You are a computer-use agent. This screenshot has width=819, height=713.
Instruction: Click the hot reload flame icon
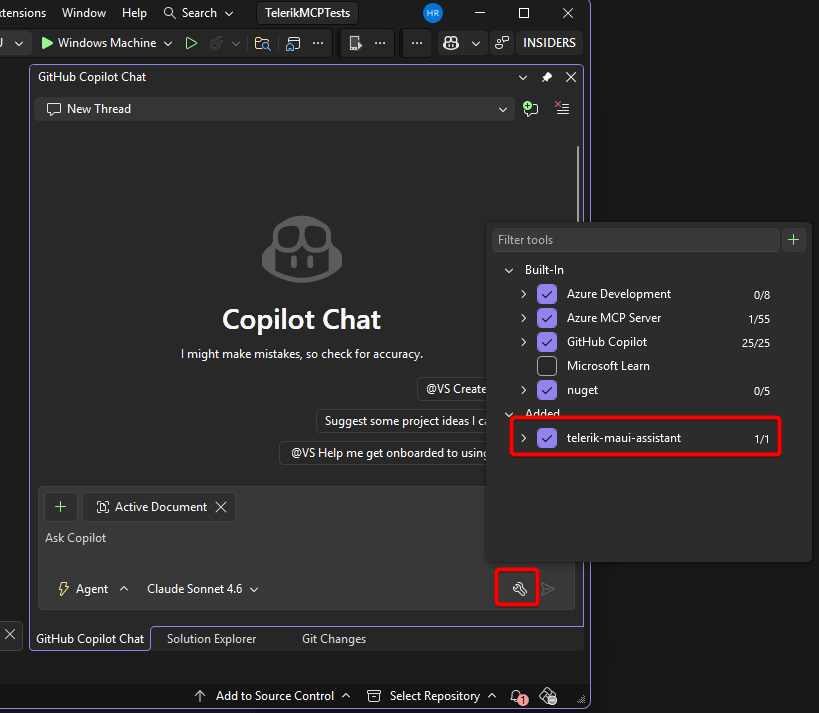(216, 43)
